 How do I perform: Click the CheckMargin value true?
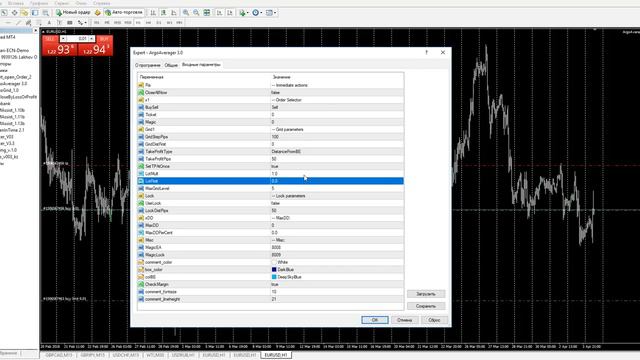pyautogui.click(x=275, y=284)
